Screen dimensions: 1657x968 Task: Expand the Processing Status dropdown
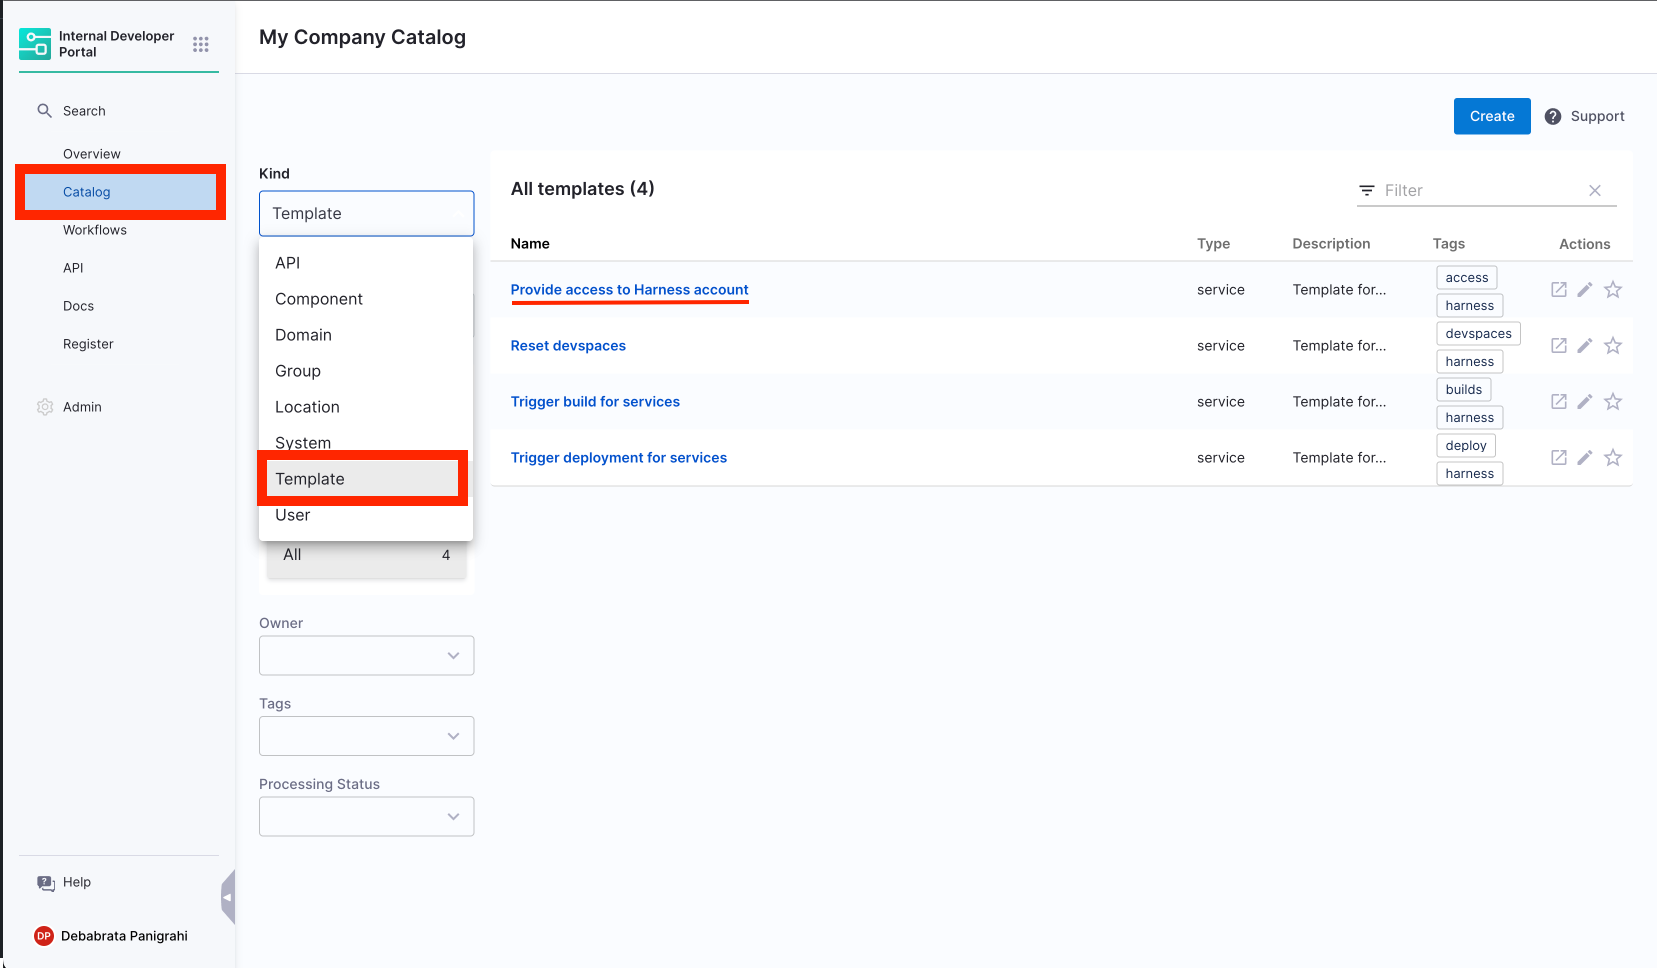[x=366, y=817]
